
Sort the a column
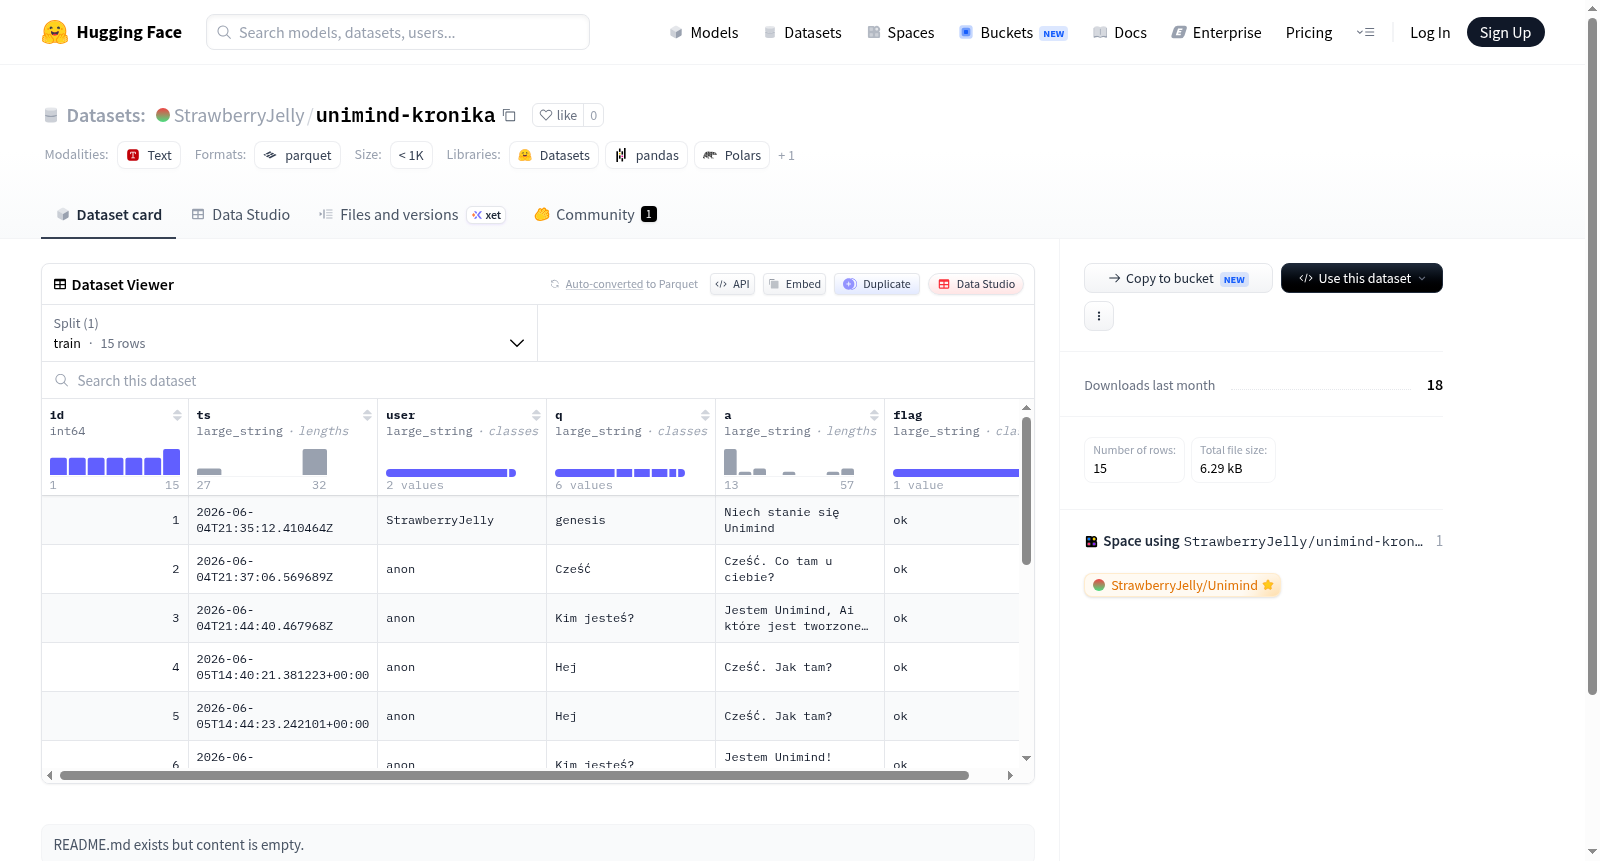pyautogui.click(x=874, y=415)
